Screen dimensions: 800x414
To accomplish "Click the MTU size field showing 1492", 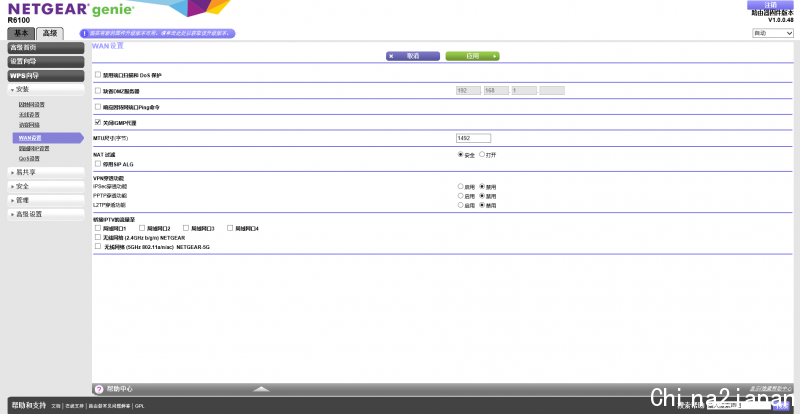I will (473, 138).
